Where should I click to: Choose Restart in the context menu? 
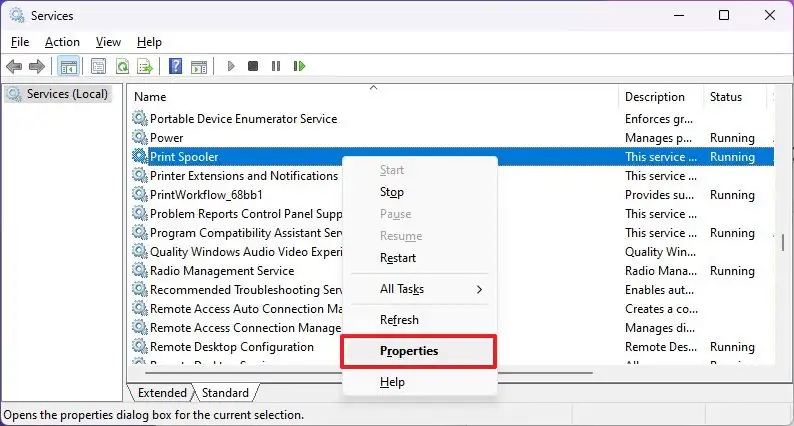(x=420, y=258)
